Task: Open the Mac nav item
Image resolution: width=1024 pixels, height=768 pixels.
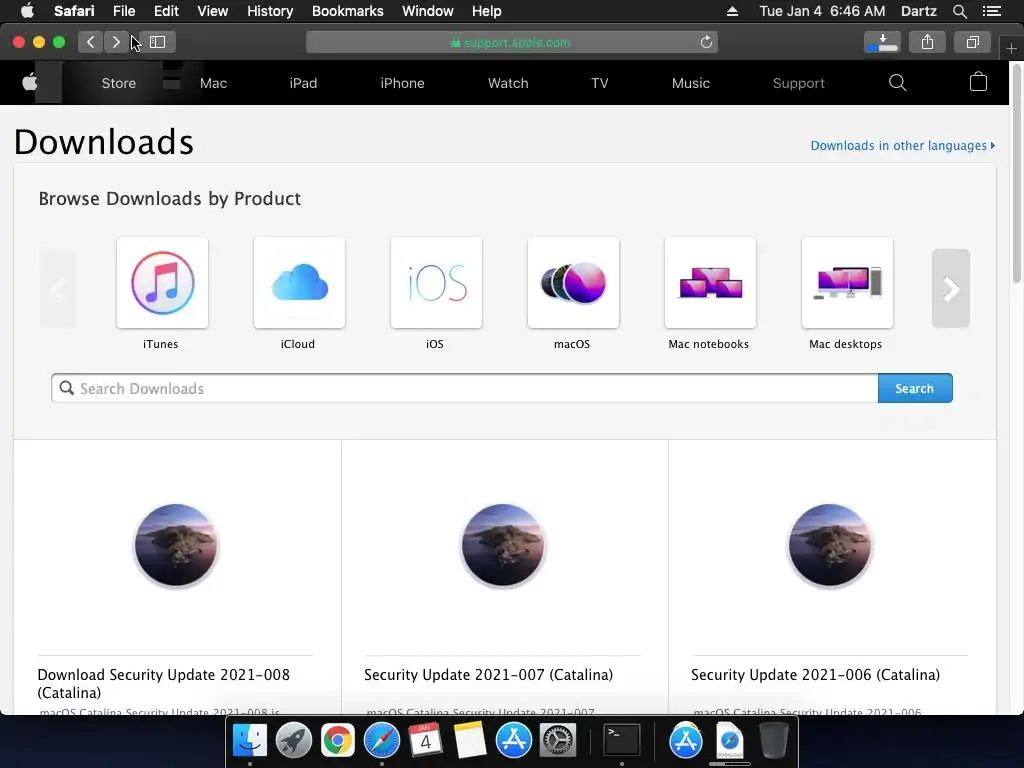Action: [214, 83]
